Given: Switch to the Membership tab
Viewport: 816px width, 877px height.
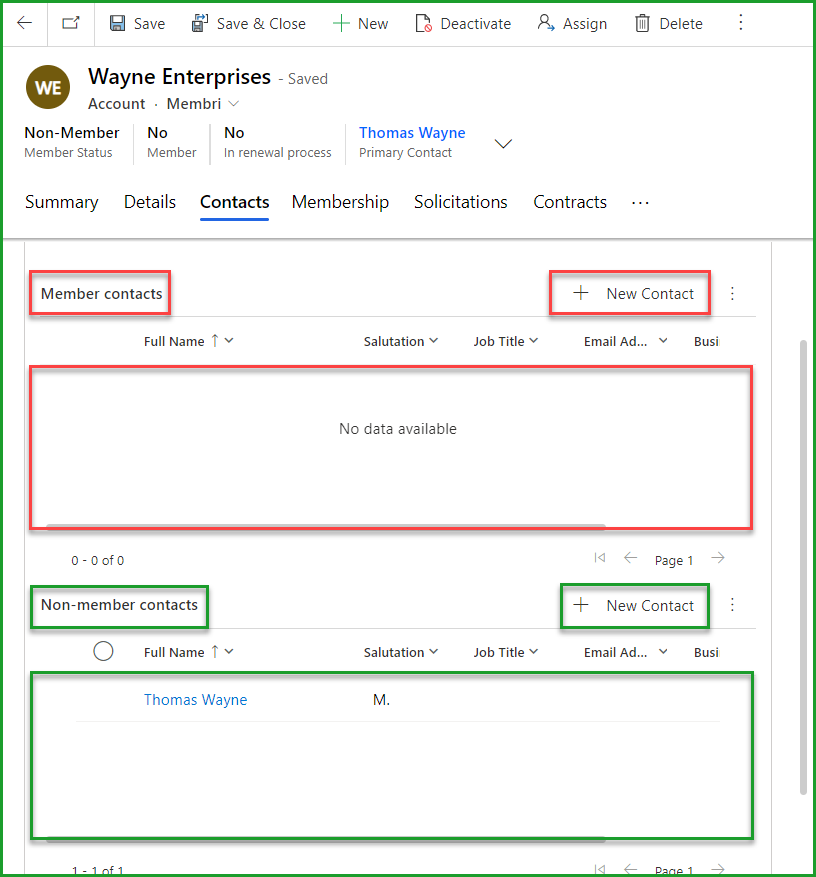Looking at the screenshot, I should pyautogui.click(x=340, y=202).
